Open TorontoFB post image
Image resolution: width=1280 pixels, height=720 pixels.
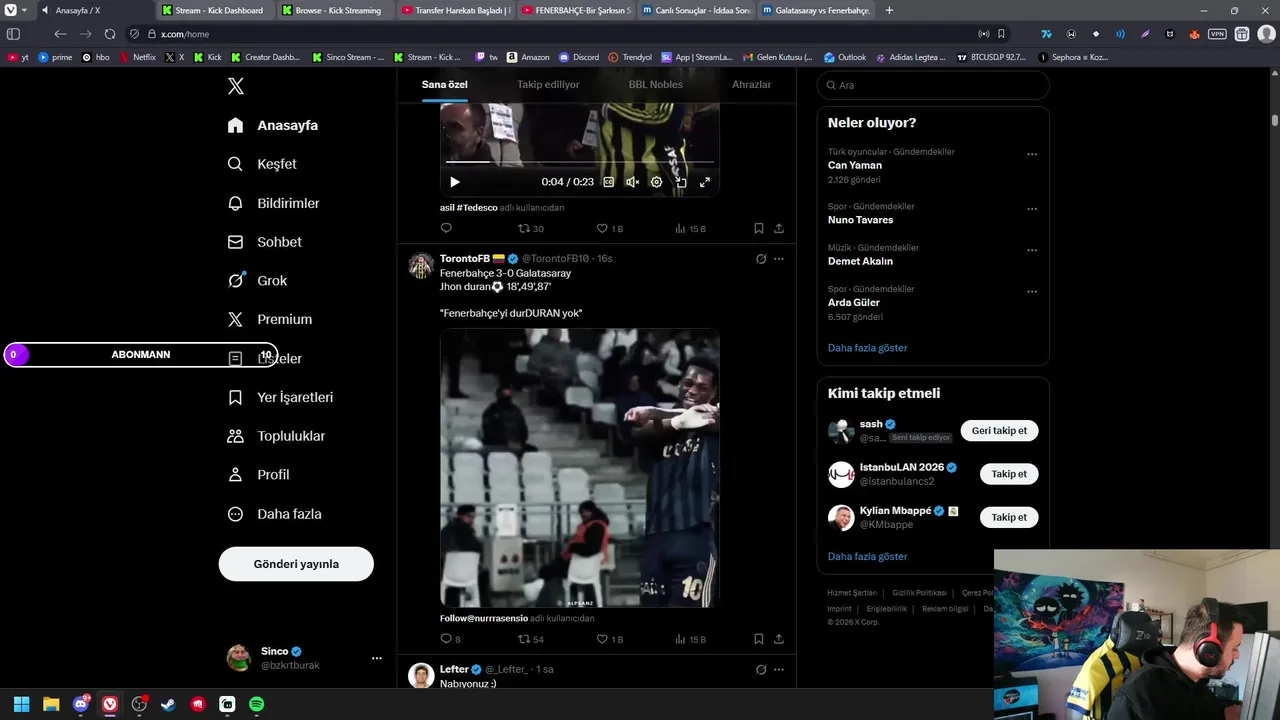580,468
